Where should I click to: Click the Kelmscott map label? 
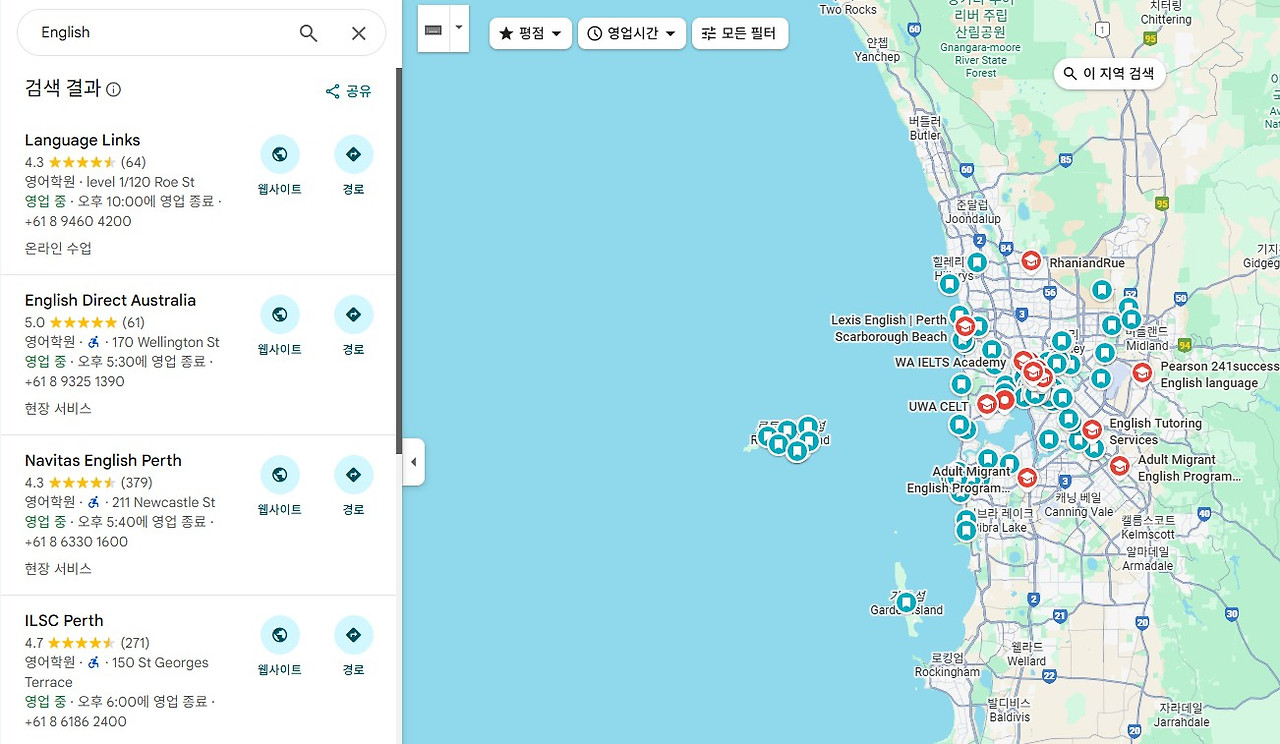pos(1148,535)
